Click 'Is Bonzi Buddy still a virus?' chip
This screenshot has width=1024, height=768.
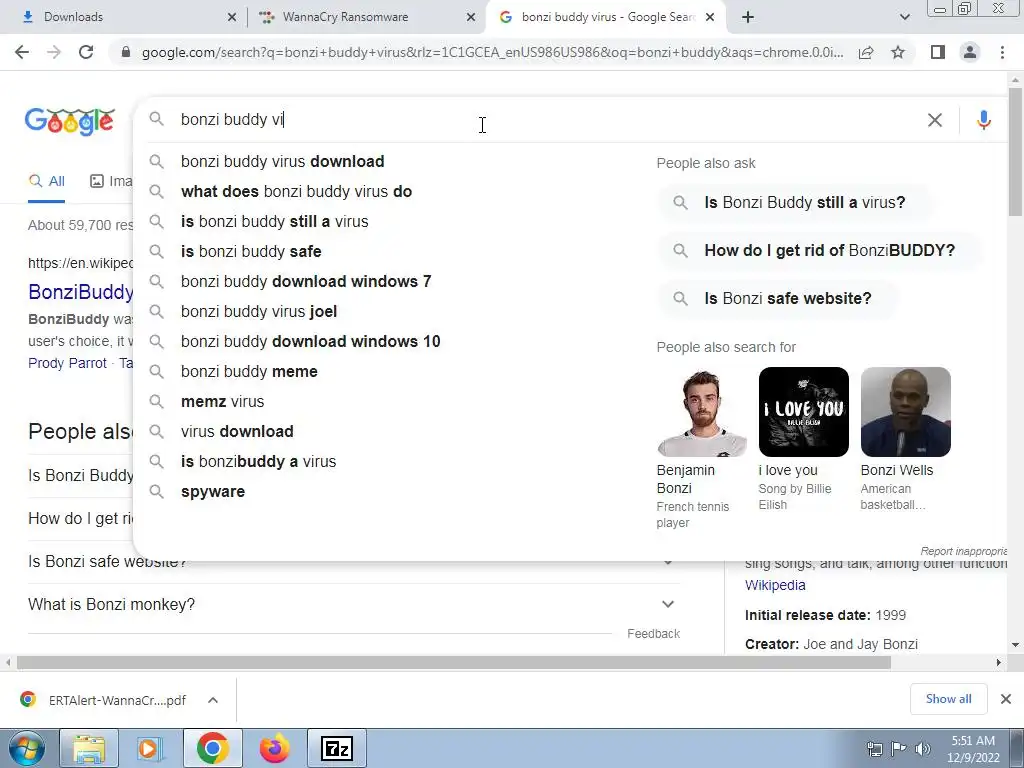click(x=795, y=202)
